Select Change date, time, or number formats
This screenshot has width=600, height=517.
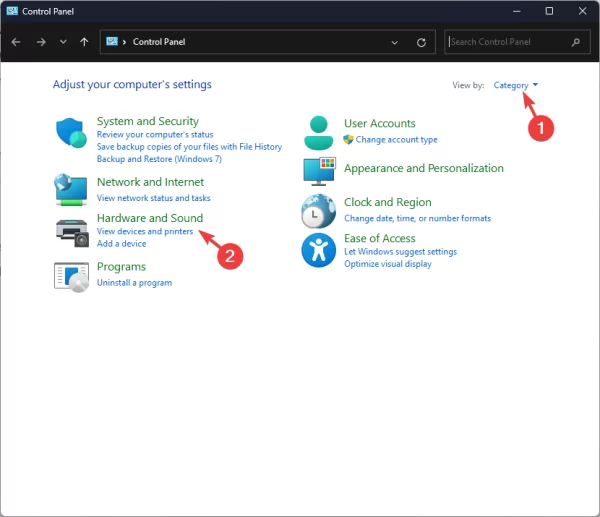coord(417,218)
